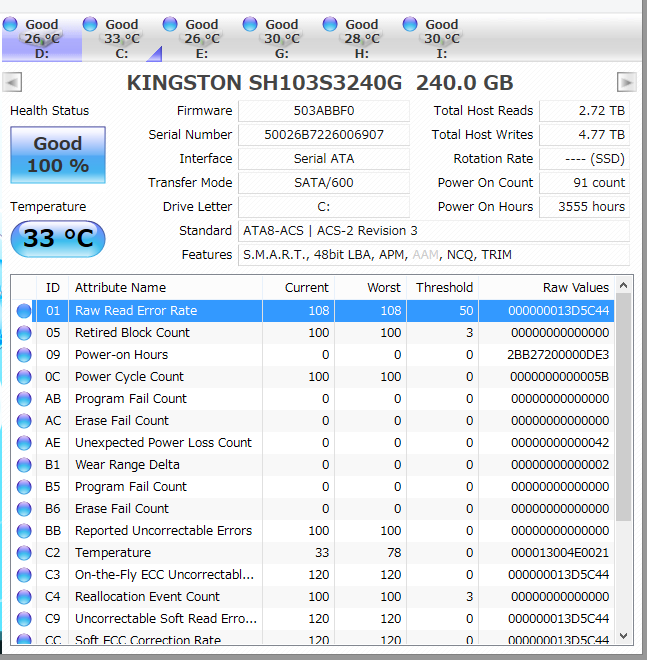Click Total Host Reads value 2.72 TB
This screenshot has width=647, height=660.
pyautogui.click(x=584, y=111)
